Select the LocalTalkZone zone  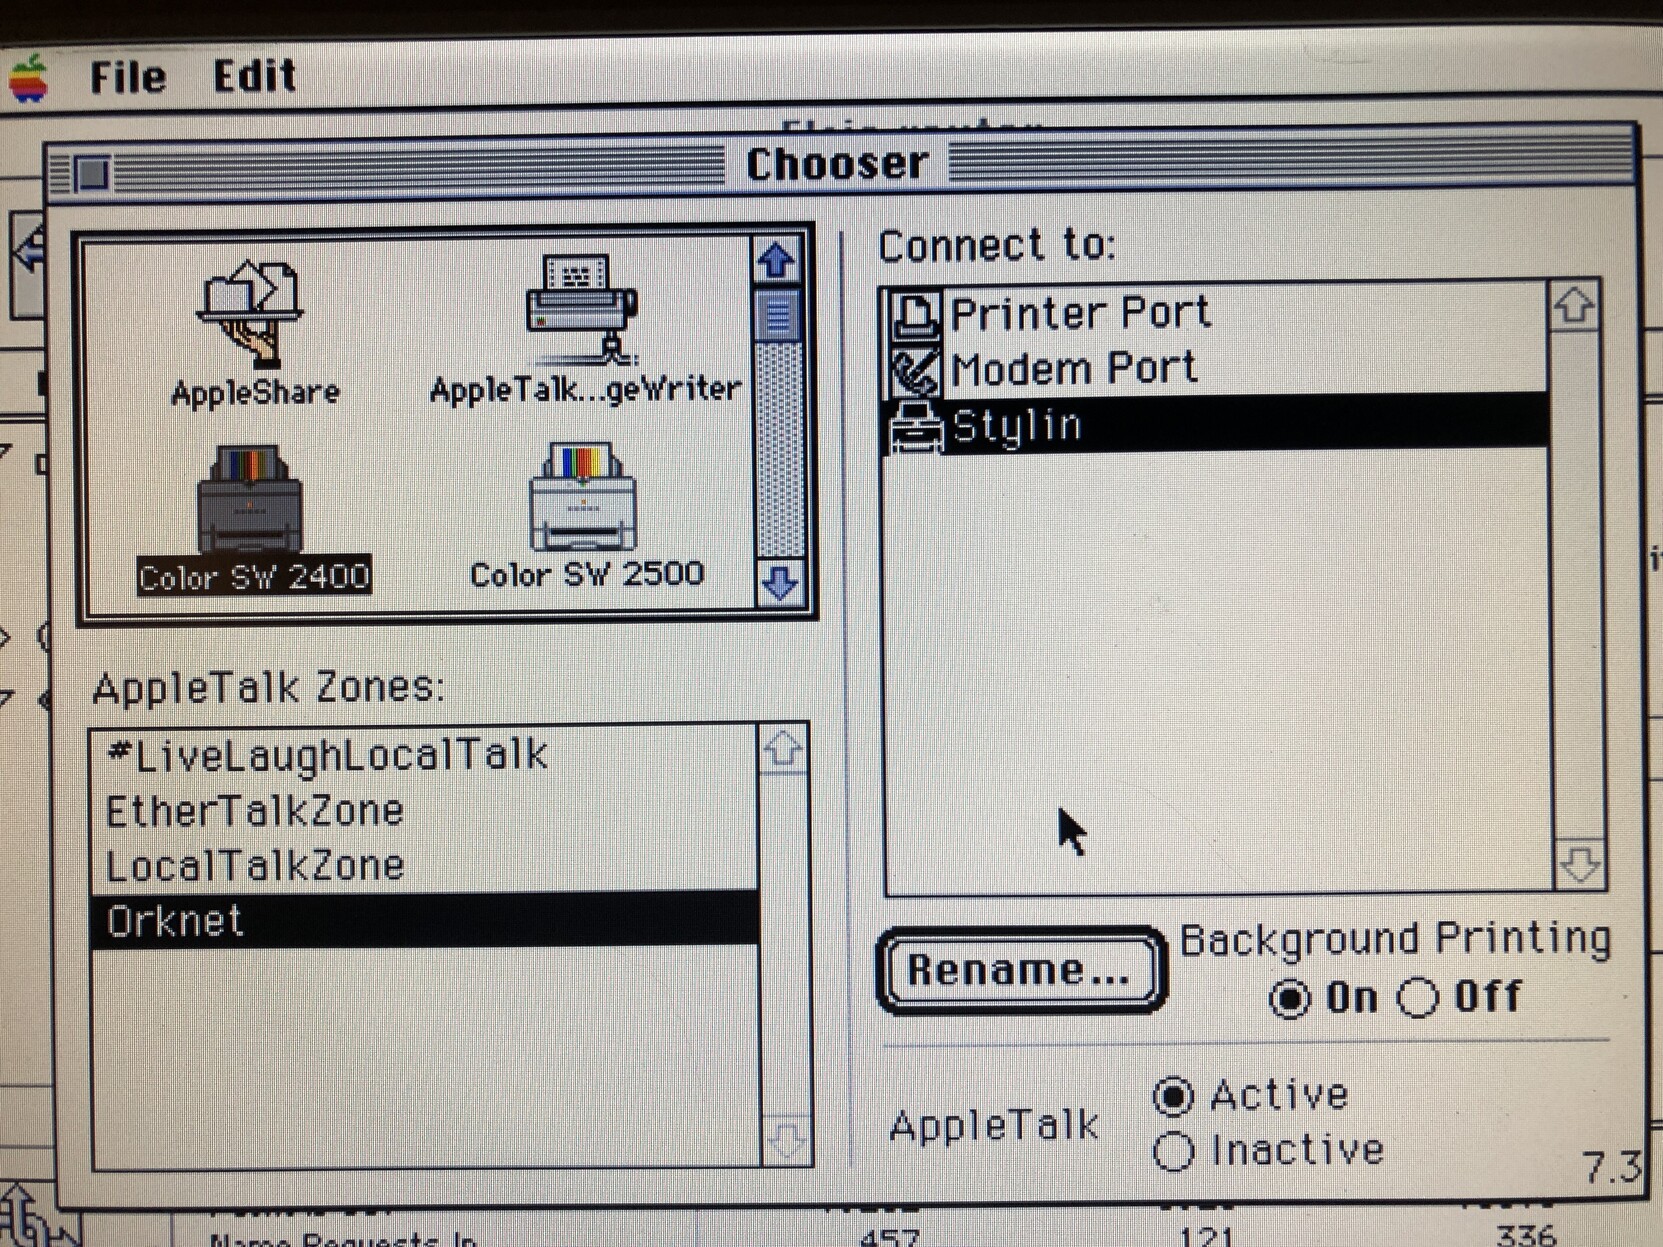(x=424, y=865)
